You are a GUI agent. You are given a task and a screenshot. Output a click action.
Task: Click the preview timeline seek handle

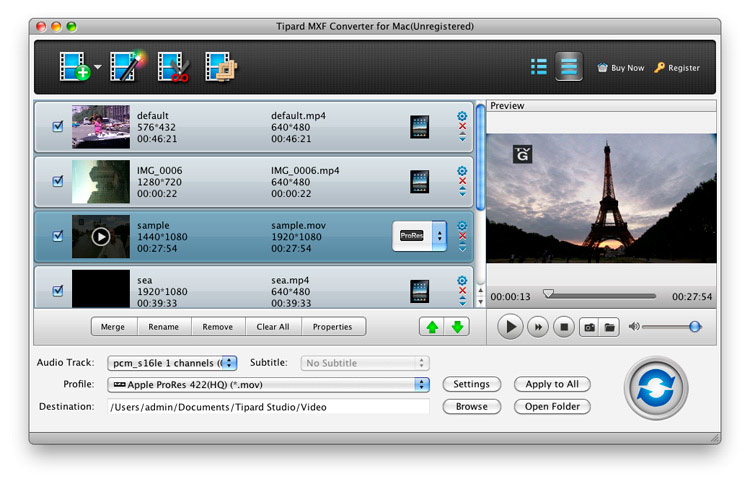point(549,294)
